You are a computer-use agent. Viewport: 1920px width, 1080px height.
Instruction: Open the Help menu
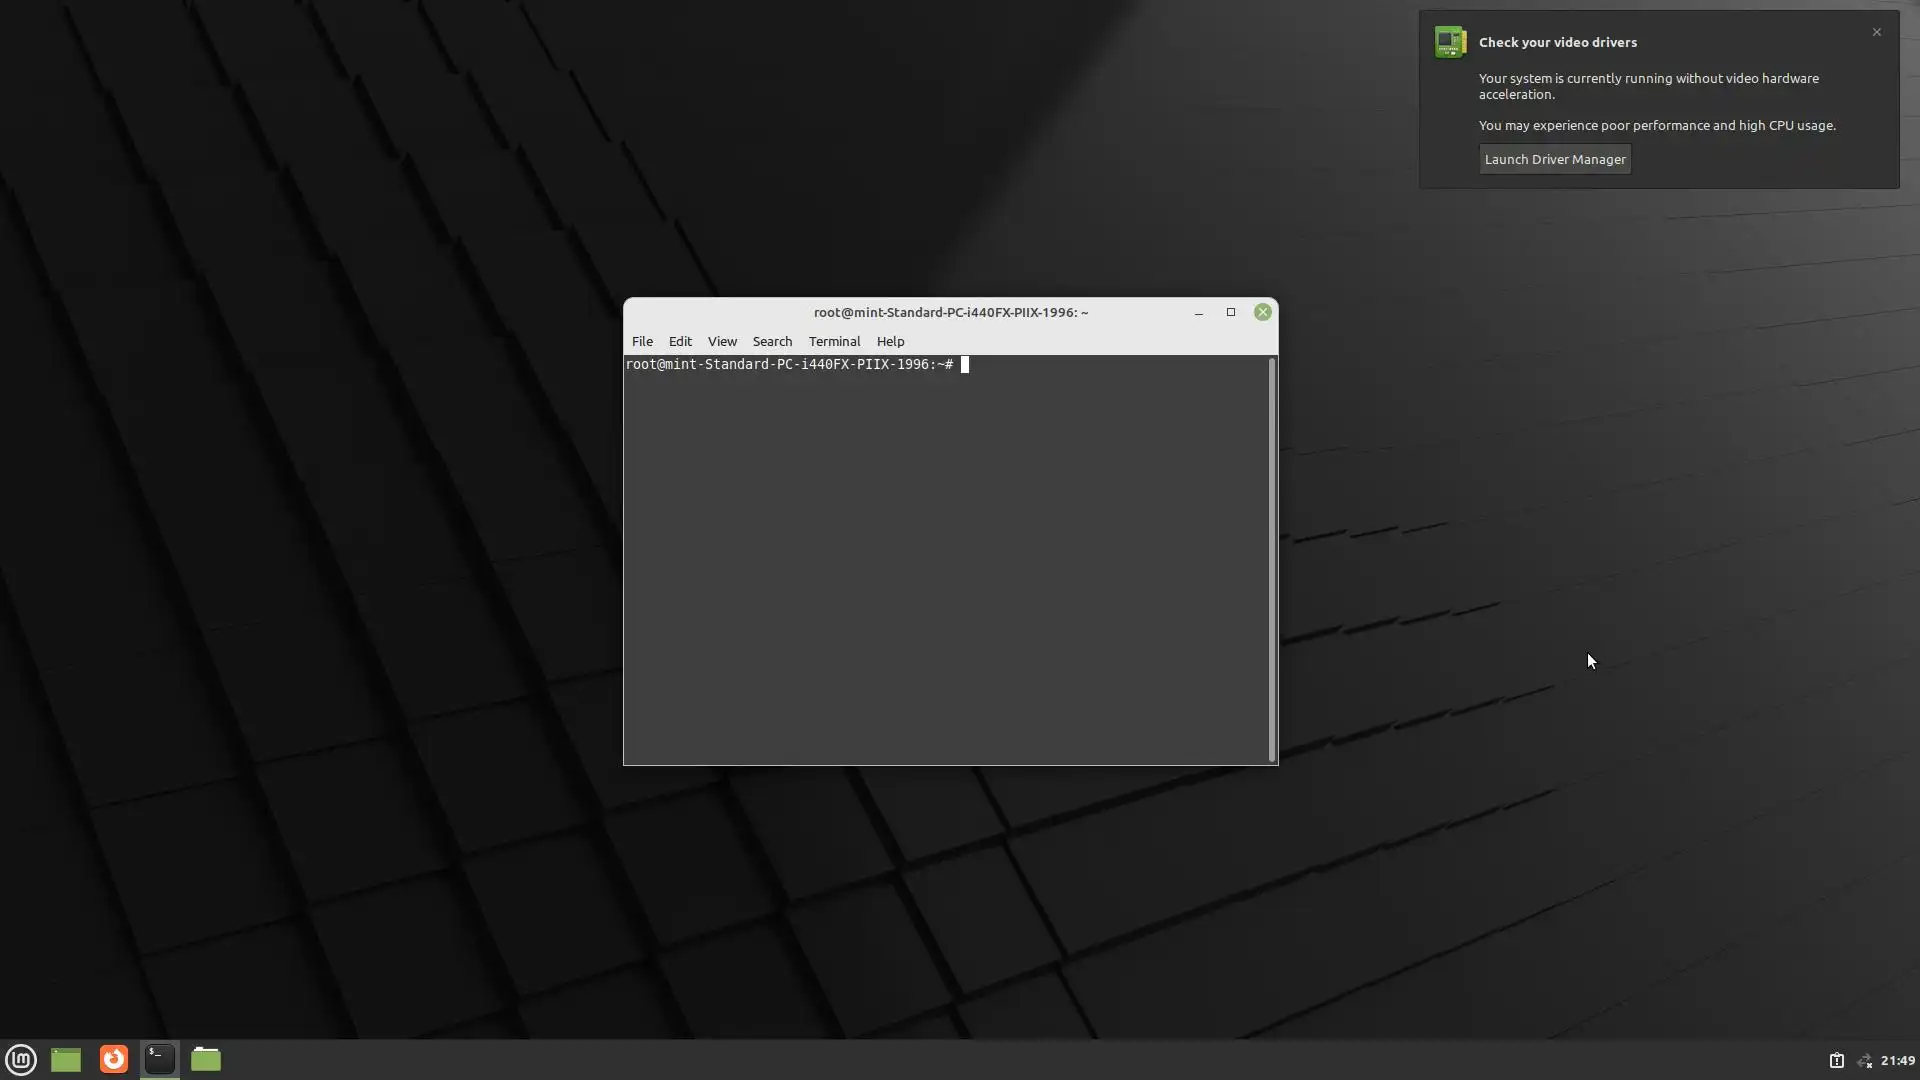(x=890, y=341)
